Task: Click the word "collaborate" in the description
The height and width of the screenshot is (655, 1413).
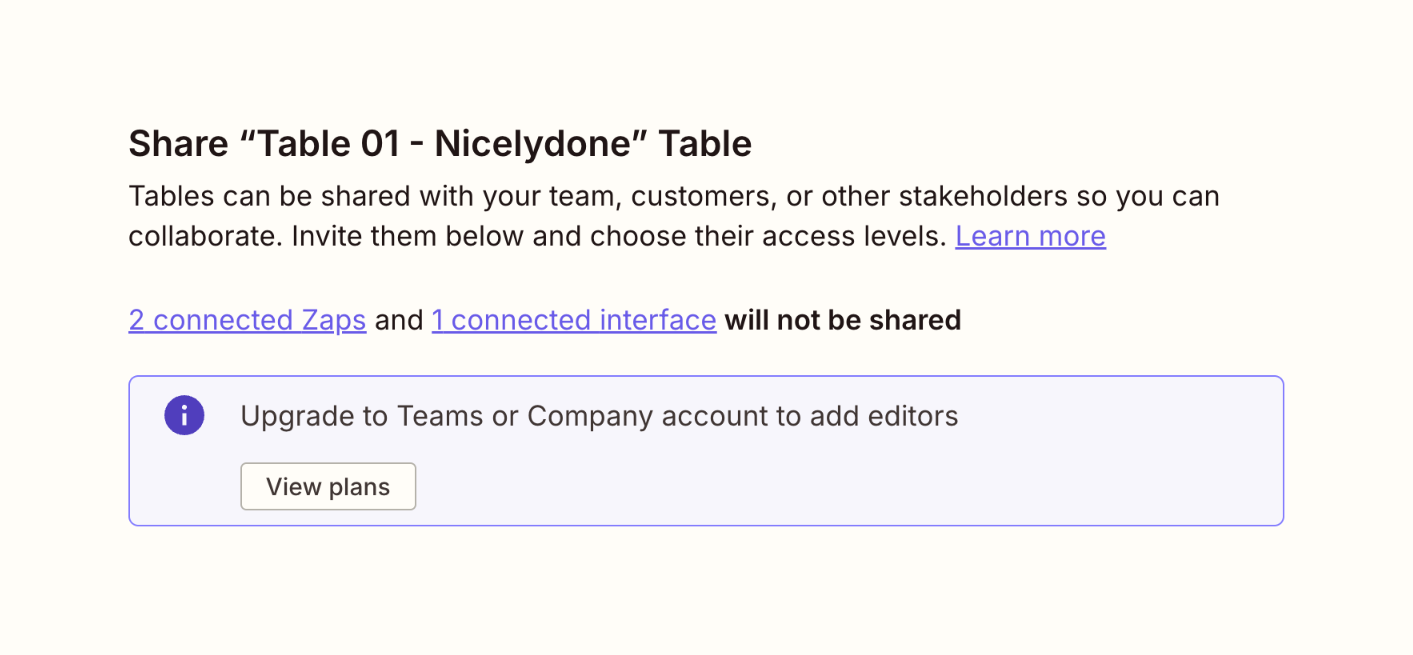Action: [197, 236]
